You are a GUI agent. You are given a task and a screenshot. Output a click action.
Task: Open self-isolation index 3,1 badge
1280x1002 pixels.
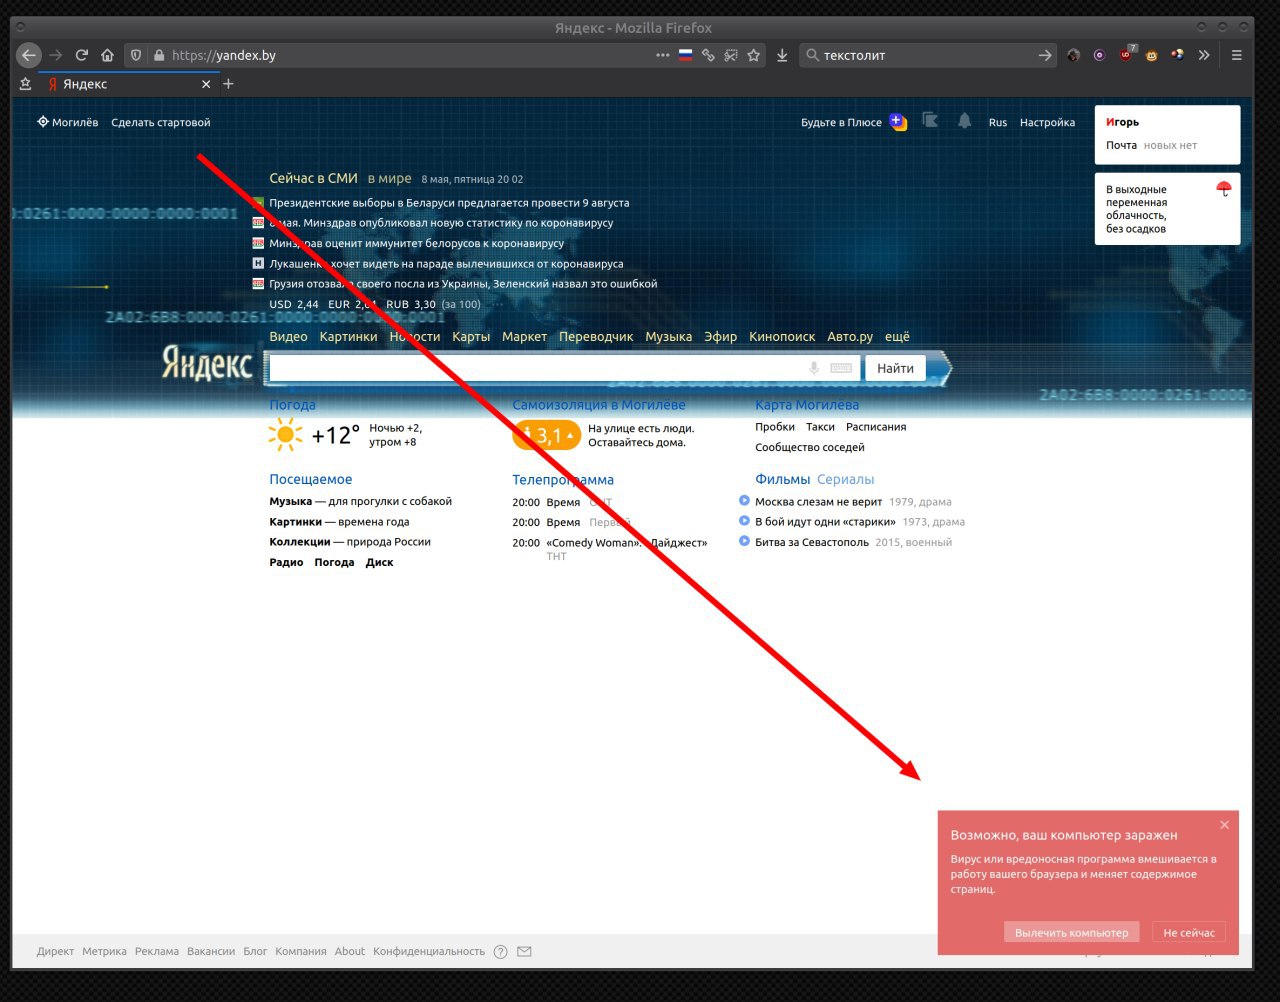(x=546, y=435)
